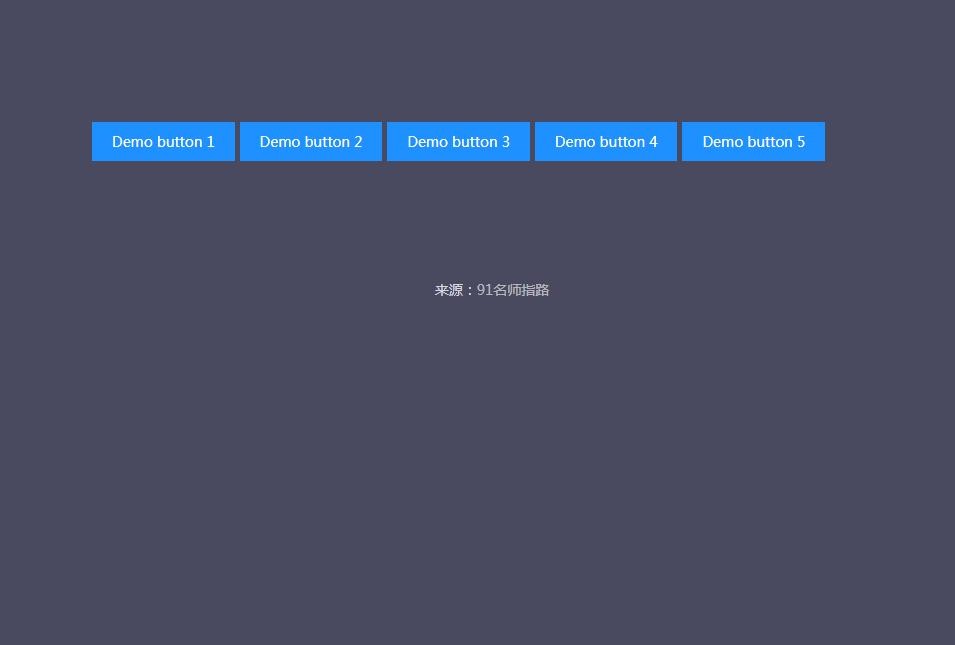
Task: Choose the second blue demo button
Action: pyautogui.click(x=311, y=141)
